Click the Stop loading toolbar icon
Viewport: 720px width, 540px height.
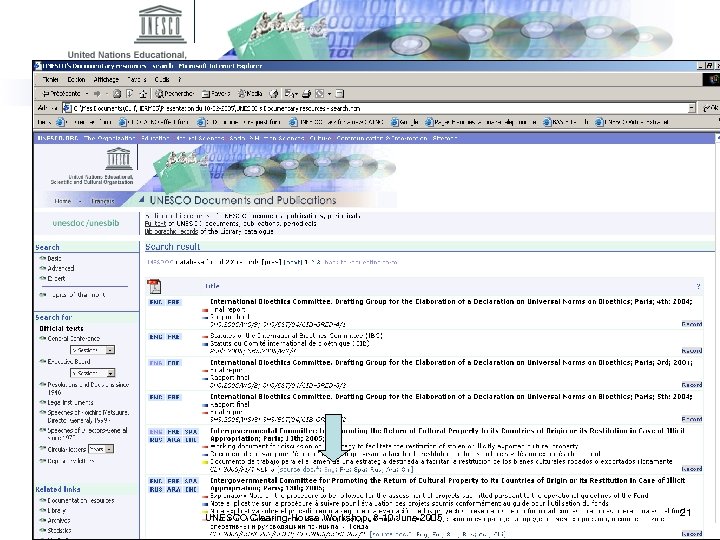117,94
